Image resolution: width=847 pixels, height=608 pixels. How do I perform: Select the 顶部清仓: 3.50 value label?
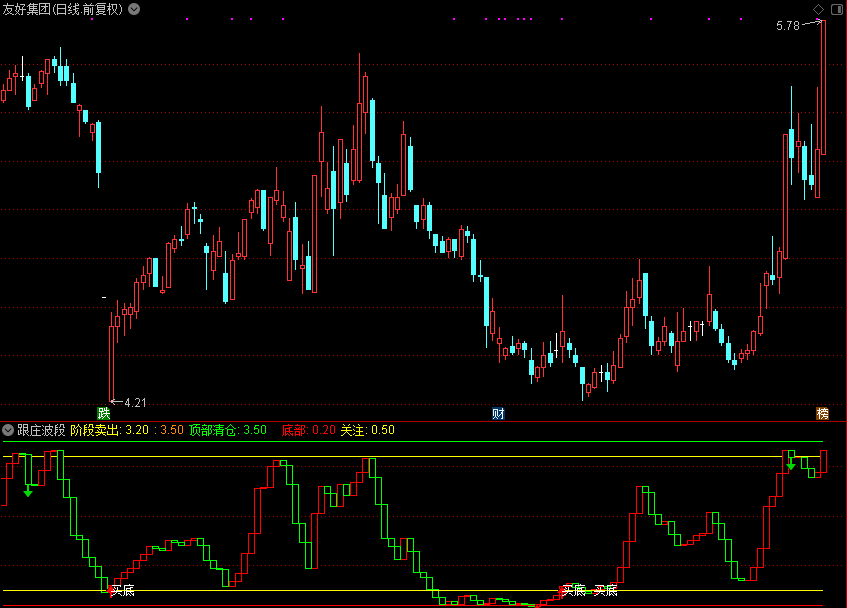[228, 430]
